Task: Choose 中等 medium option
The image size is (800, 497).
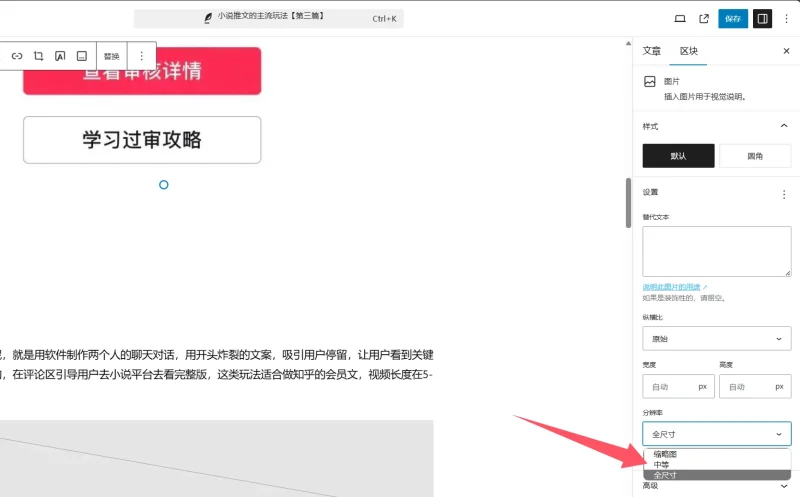Action: tap(716, 464)
